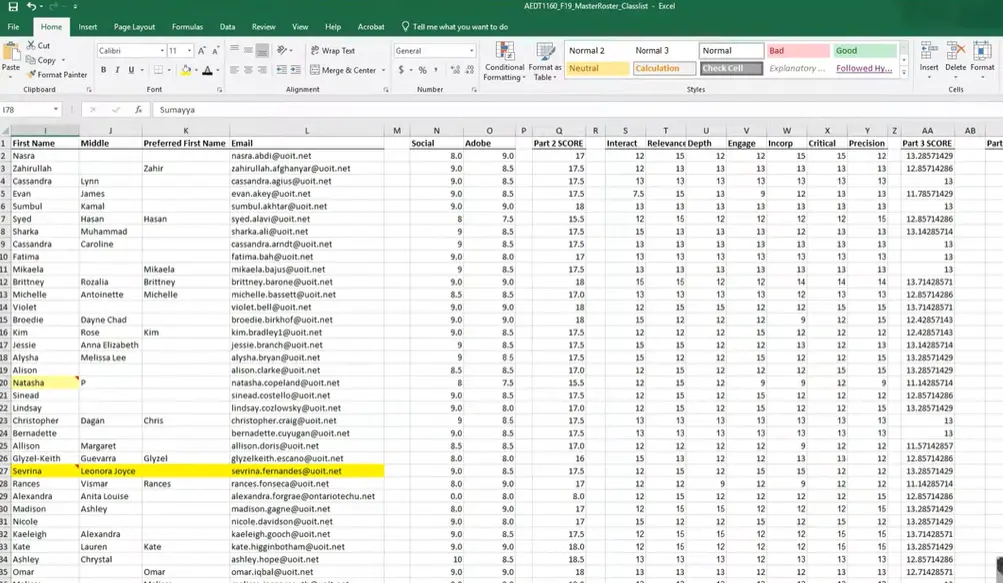The width and height of the screenshot is (1003, 583).
Task: Click the Format Painter brush
Action: tap(32, 75)
